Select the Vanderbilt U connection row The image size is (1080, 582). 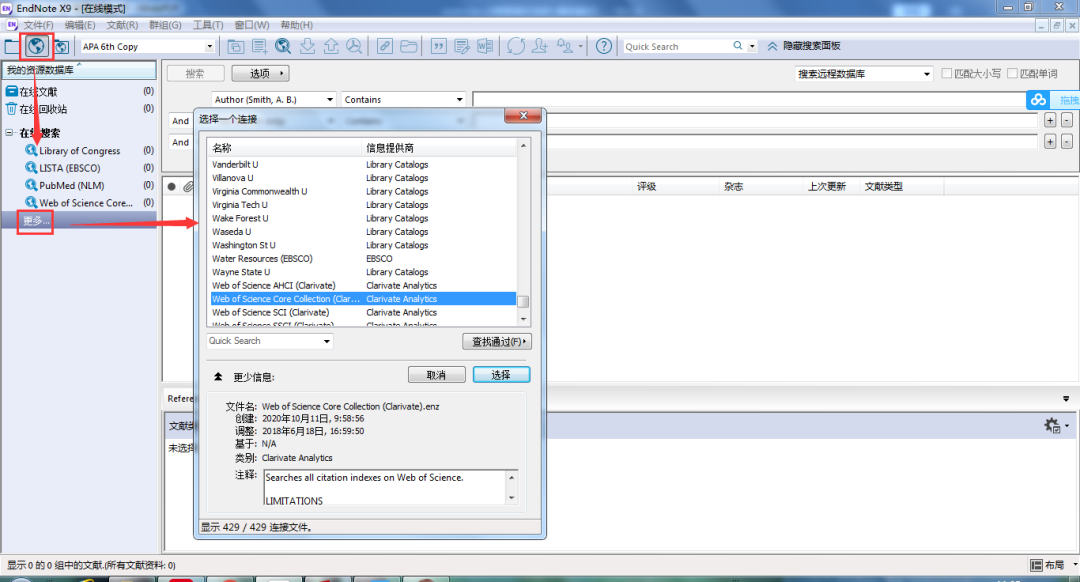coord(363,165)
